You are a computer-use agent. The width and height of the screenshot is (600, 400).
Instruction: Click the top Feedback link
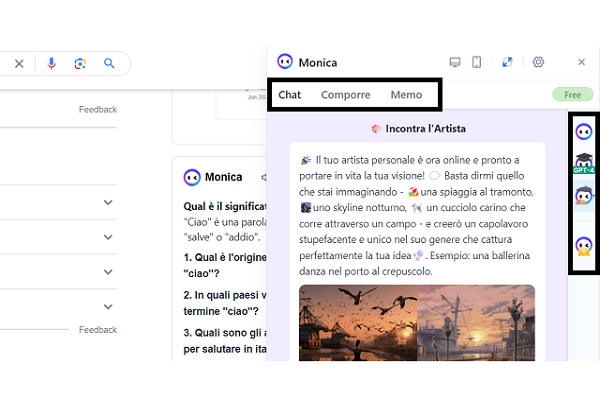(98, 109)
